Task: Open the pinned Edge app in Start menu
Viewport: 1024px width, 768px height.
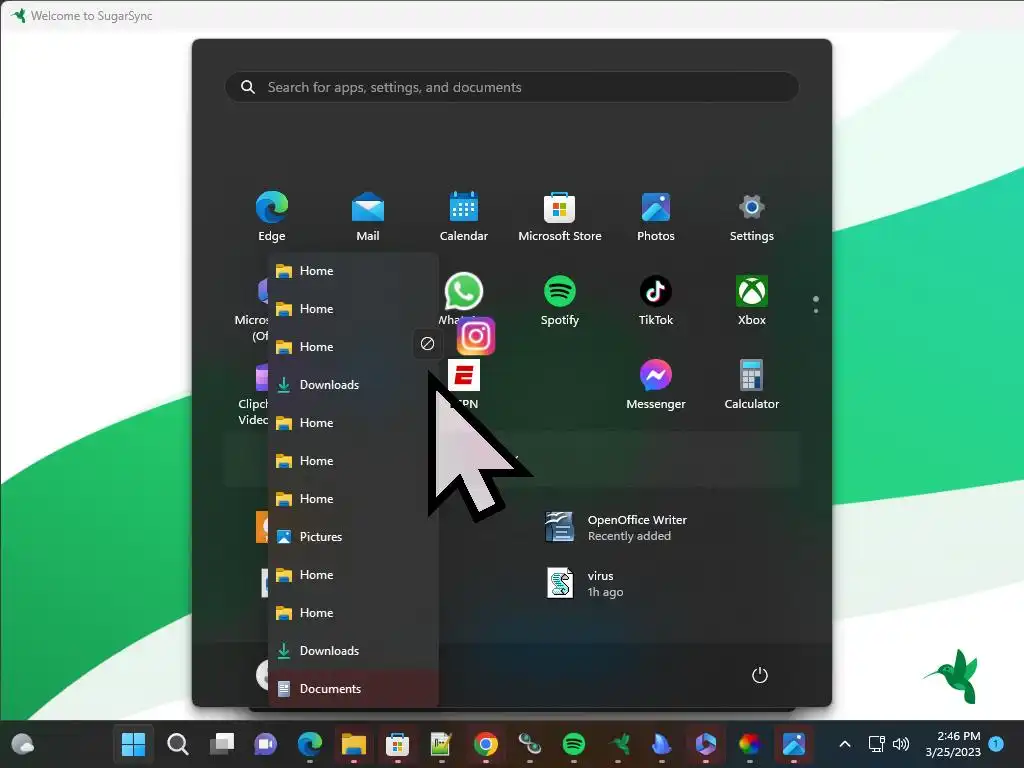Action: [272, 216]
